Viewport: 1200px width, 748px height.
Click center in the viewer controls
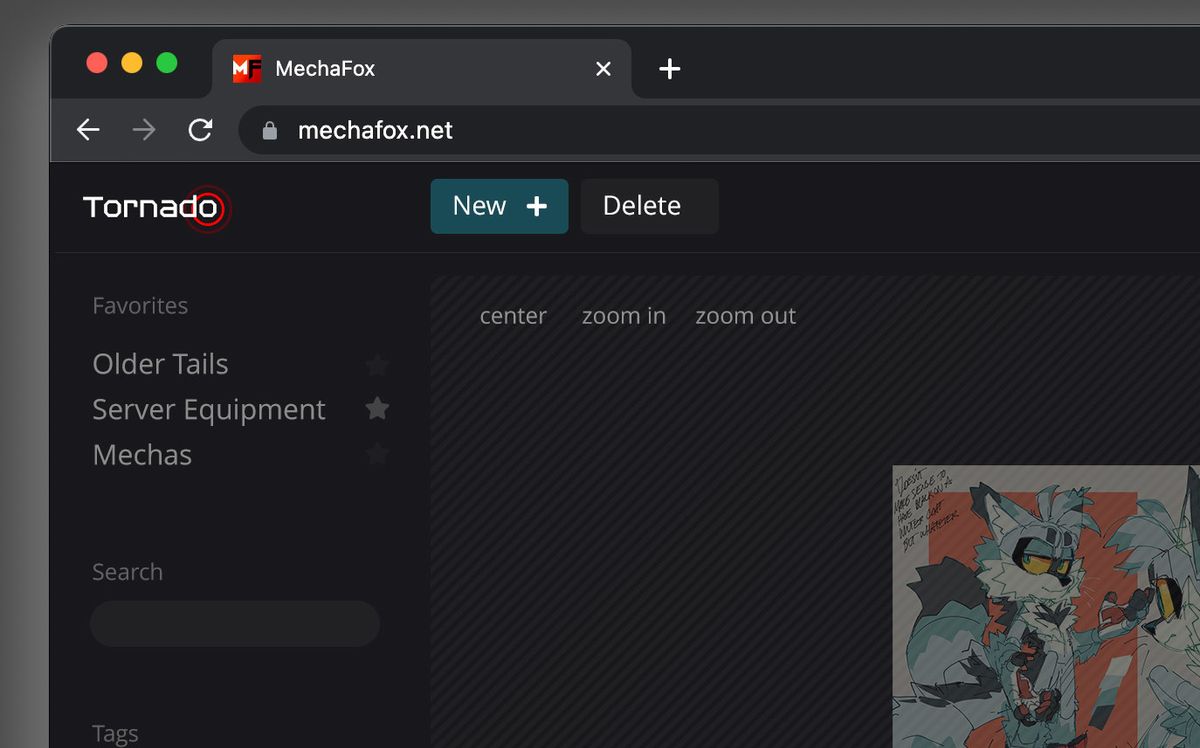tap(513, 316)
